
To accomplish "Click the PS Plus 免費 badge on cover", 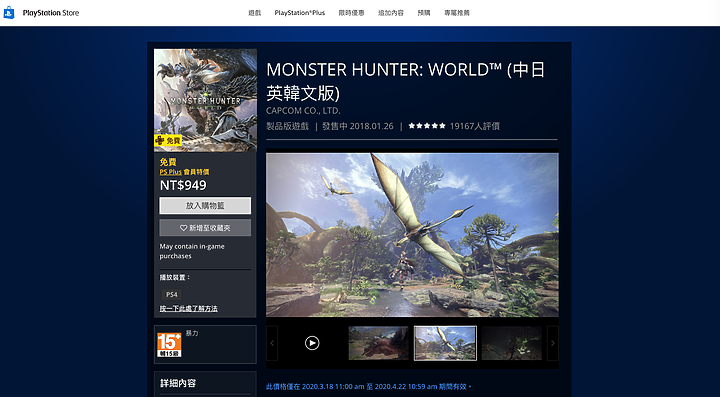I will [x=168, y=140].
